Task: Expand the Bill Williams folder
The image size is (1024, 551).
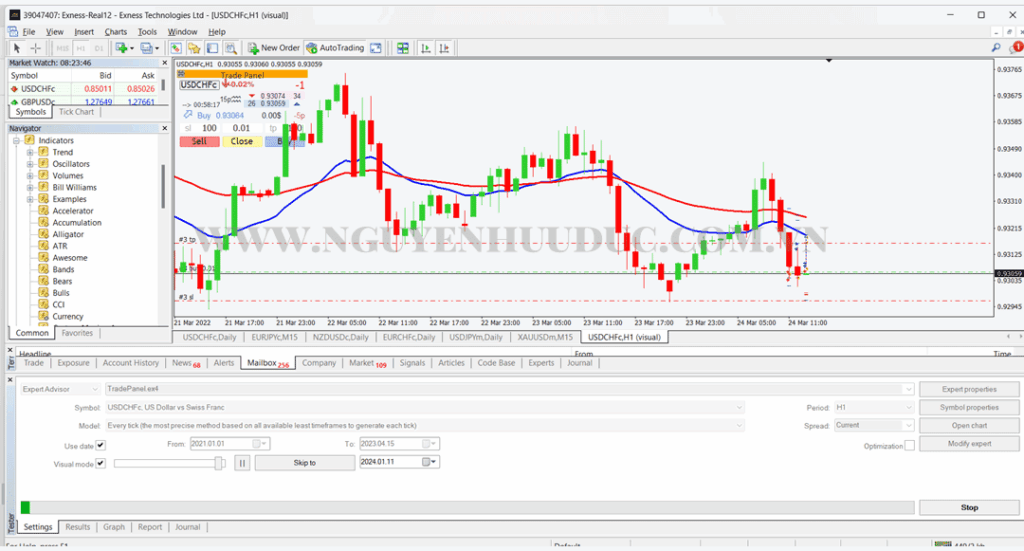Action: 30,187
